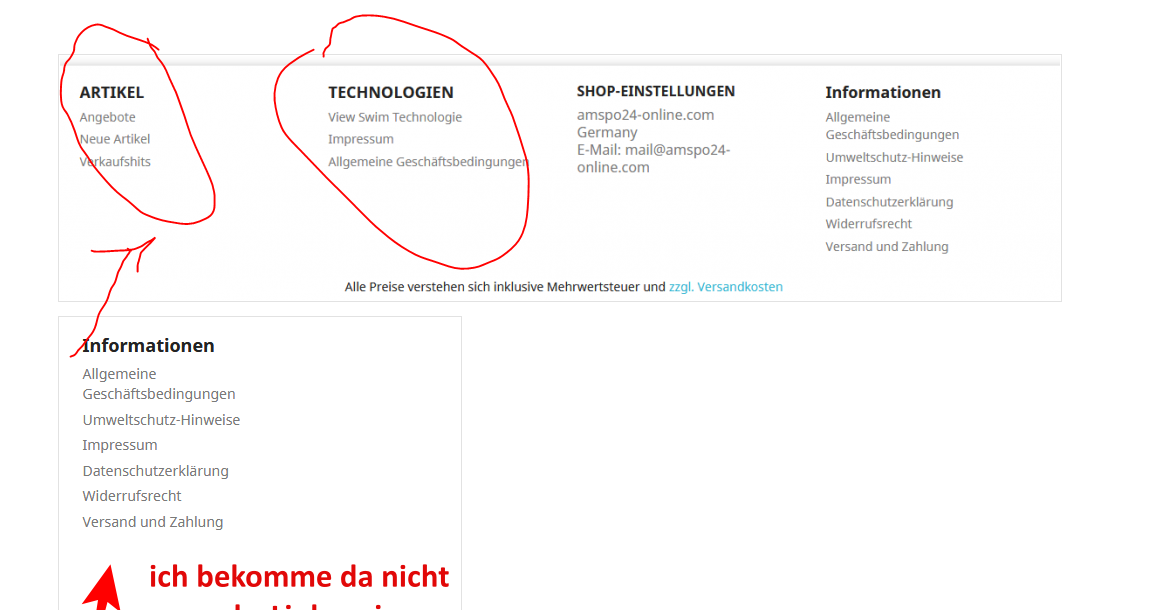Open Allgemeine Geschäftsbedingungen in lower Informationen box

point(159,383)
